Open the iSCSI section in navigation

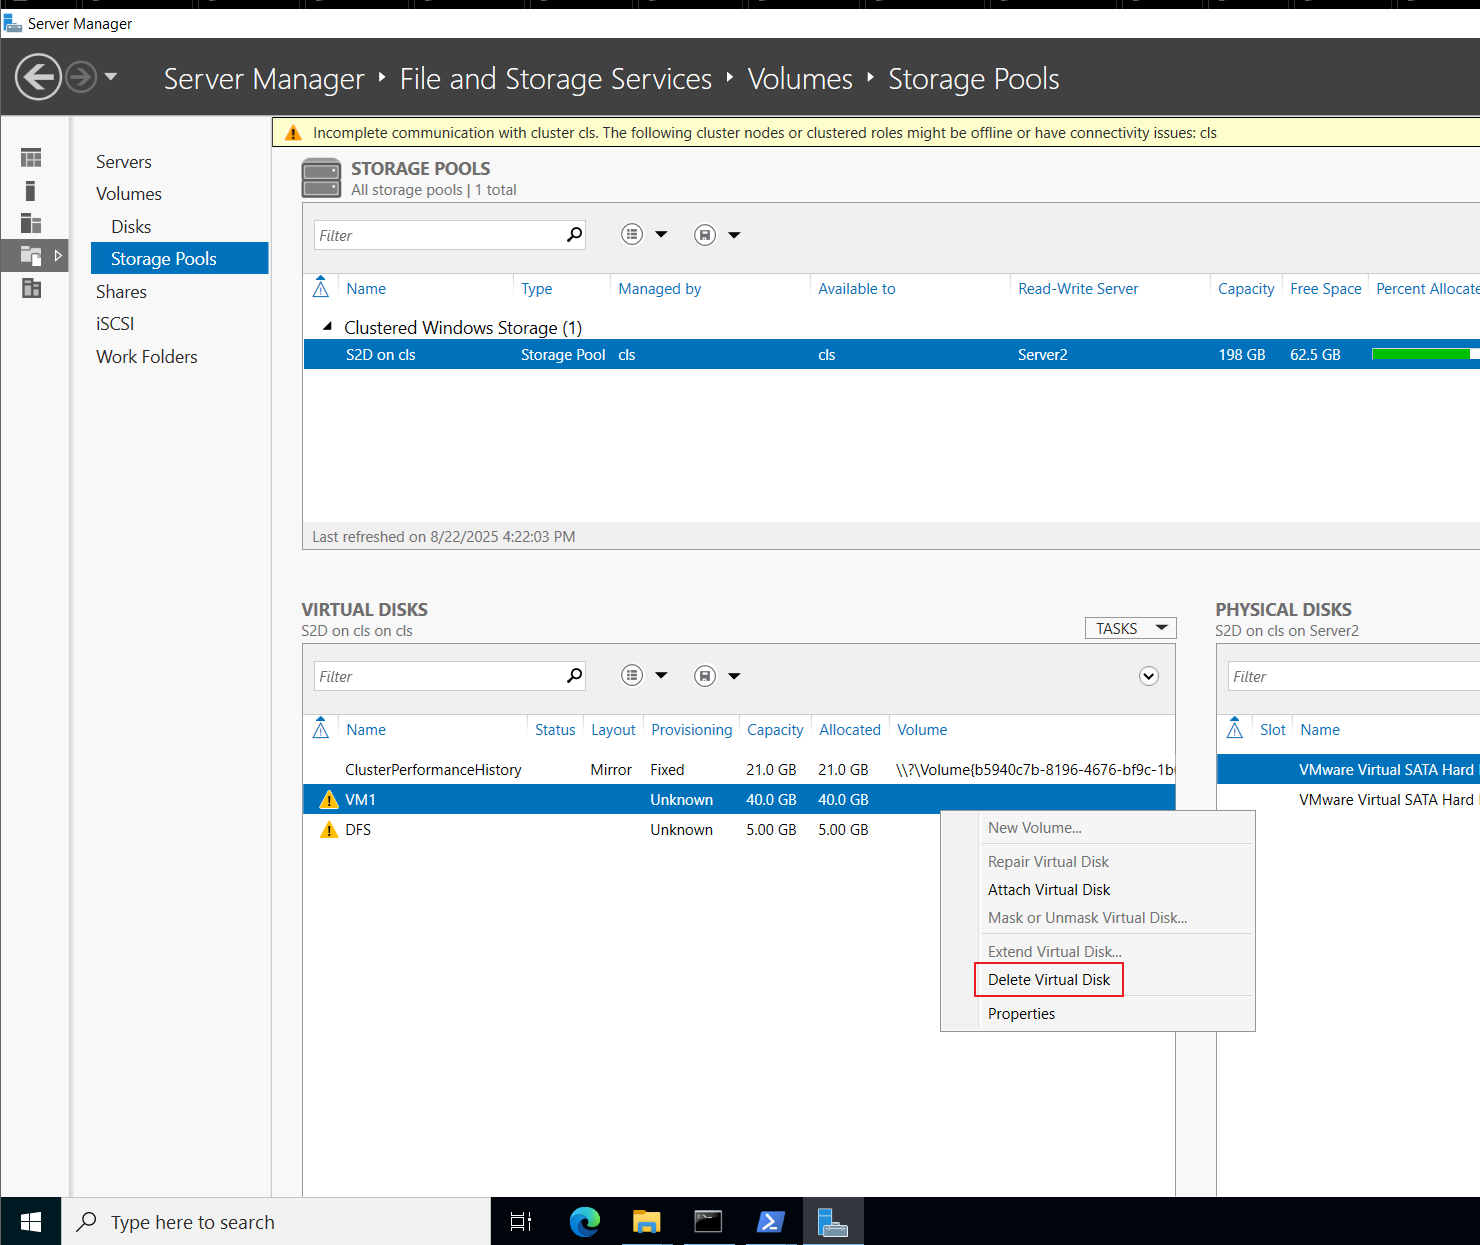point(115,324)
